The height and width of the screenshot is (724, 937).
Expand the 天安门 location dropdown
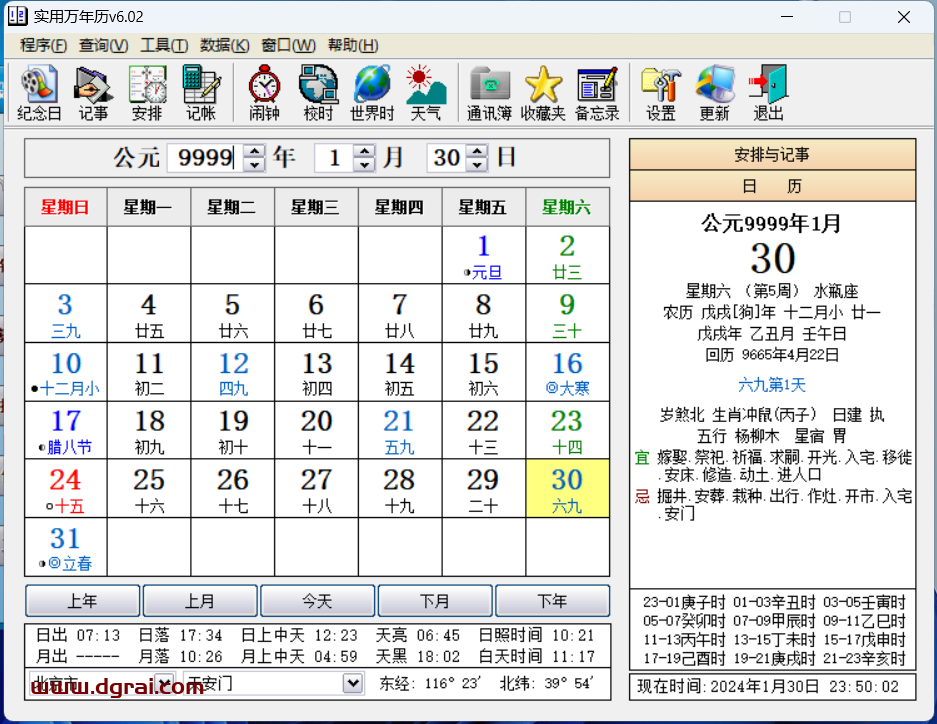coord(352,683)
